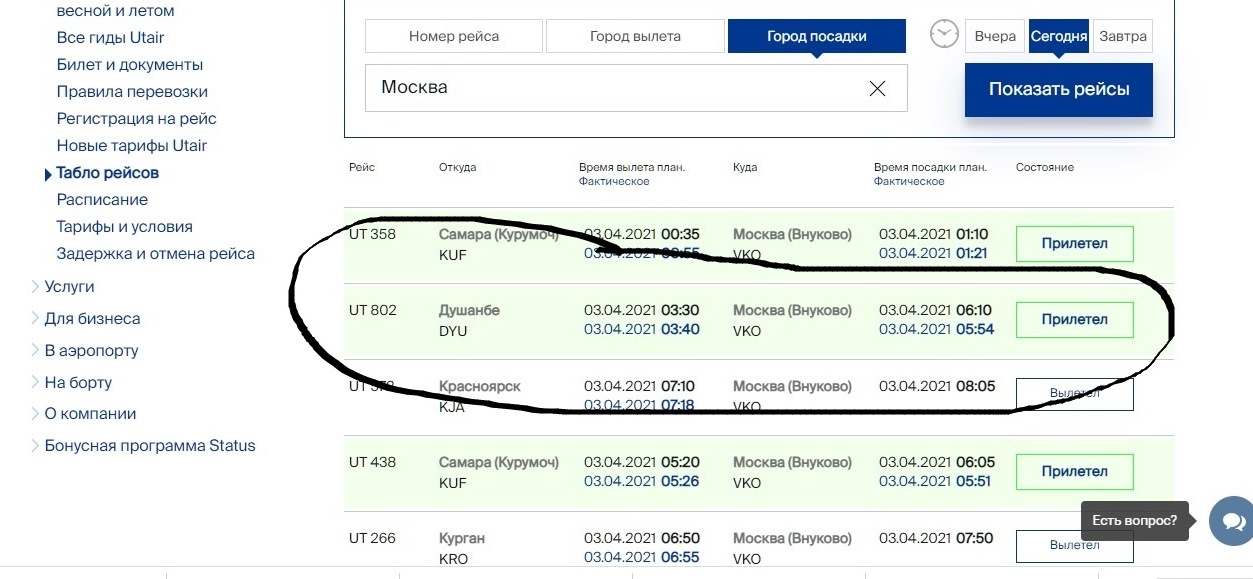Clear the Москва search field with X icon
This screenshot has width=1253, height=579.
(x=877, y=88)
